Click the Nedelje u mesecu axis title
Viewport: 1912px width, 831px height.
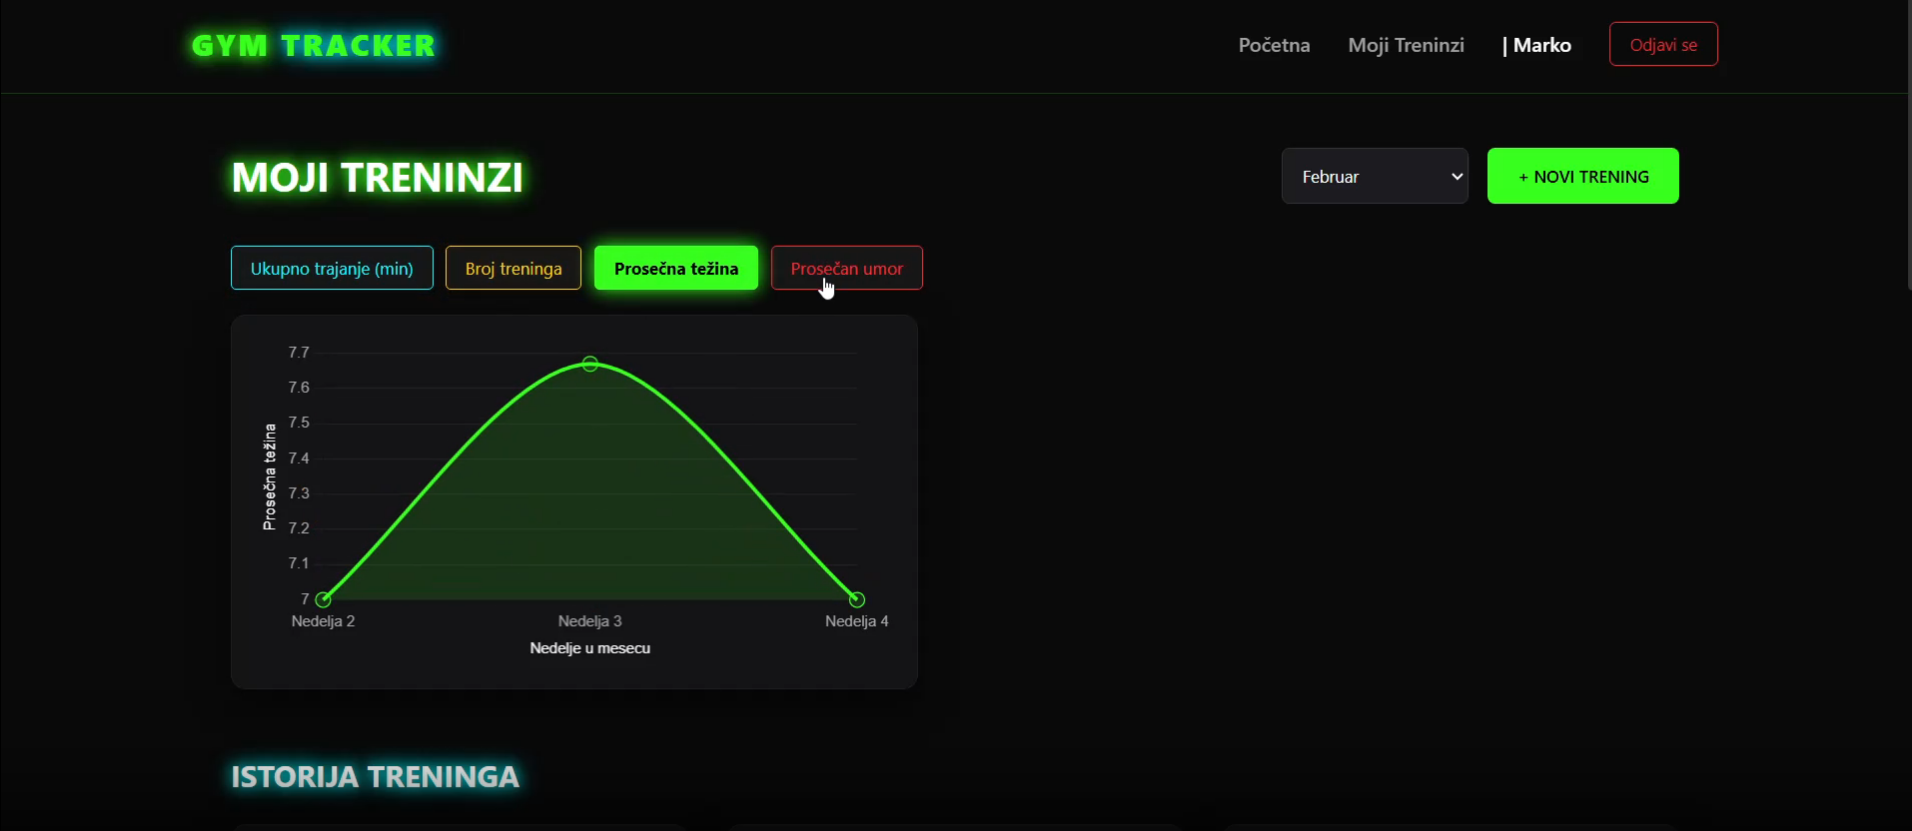pos(590,648)
